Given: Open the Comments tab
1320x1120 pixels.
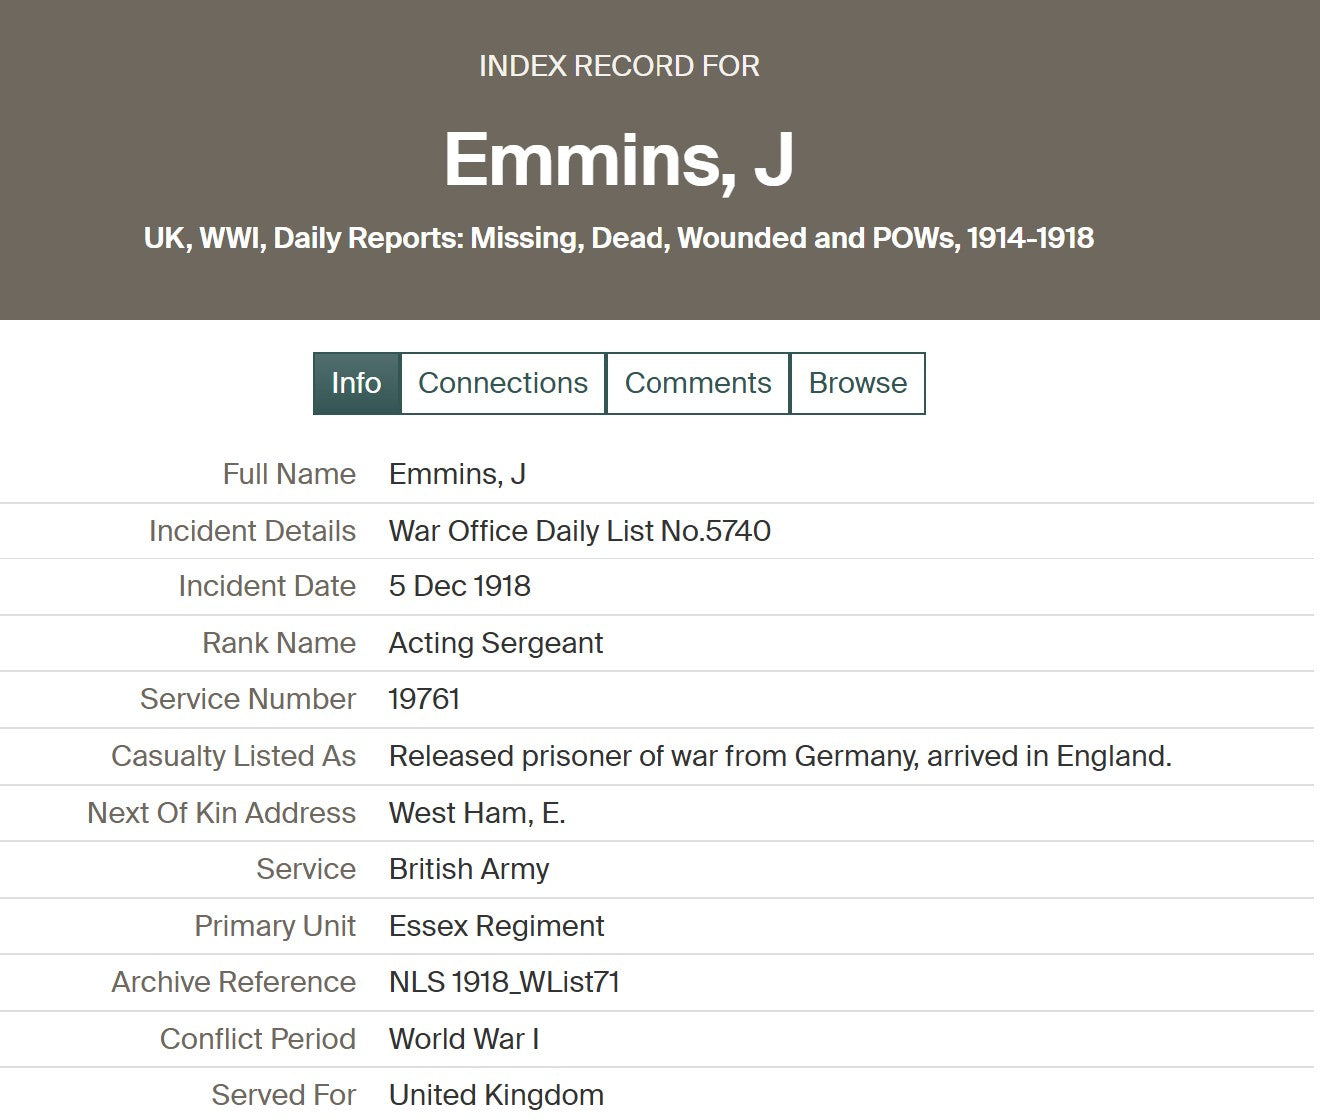Looking at the screenshot, I should click(x=698, y=383).
